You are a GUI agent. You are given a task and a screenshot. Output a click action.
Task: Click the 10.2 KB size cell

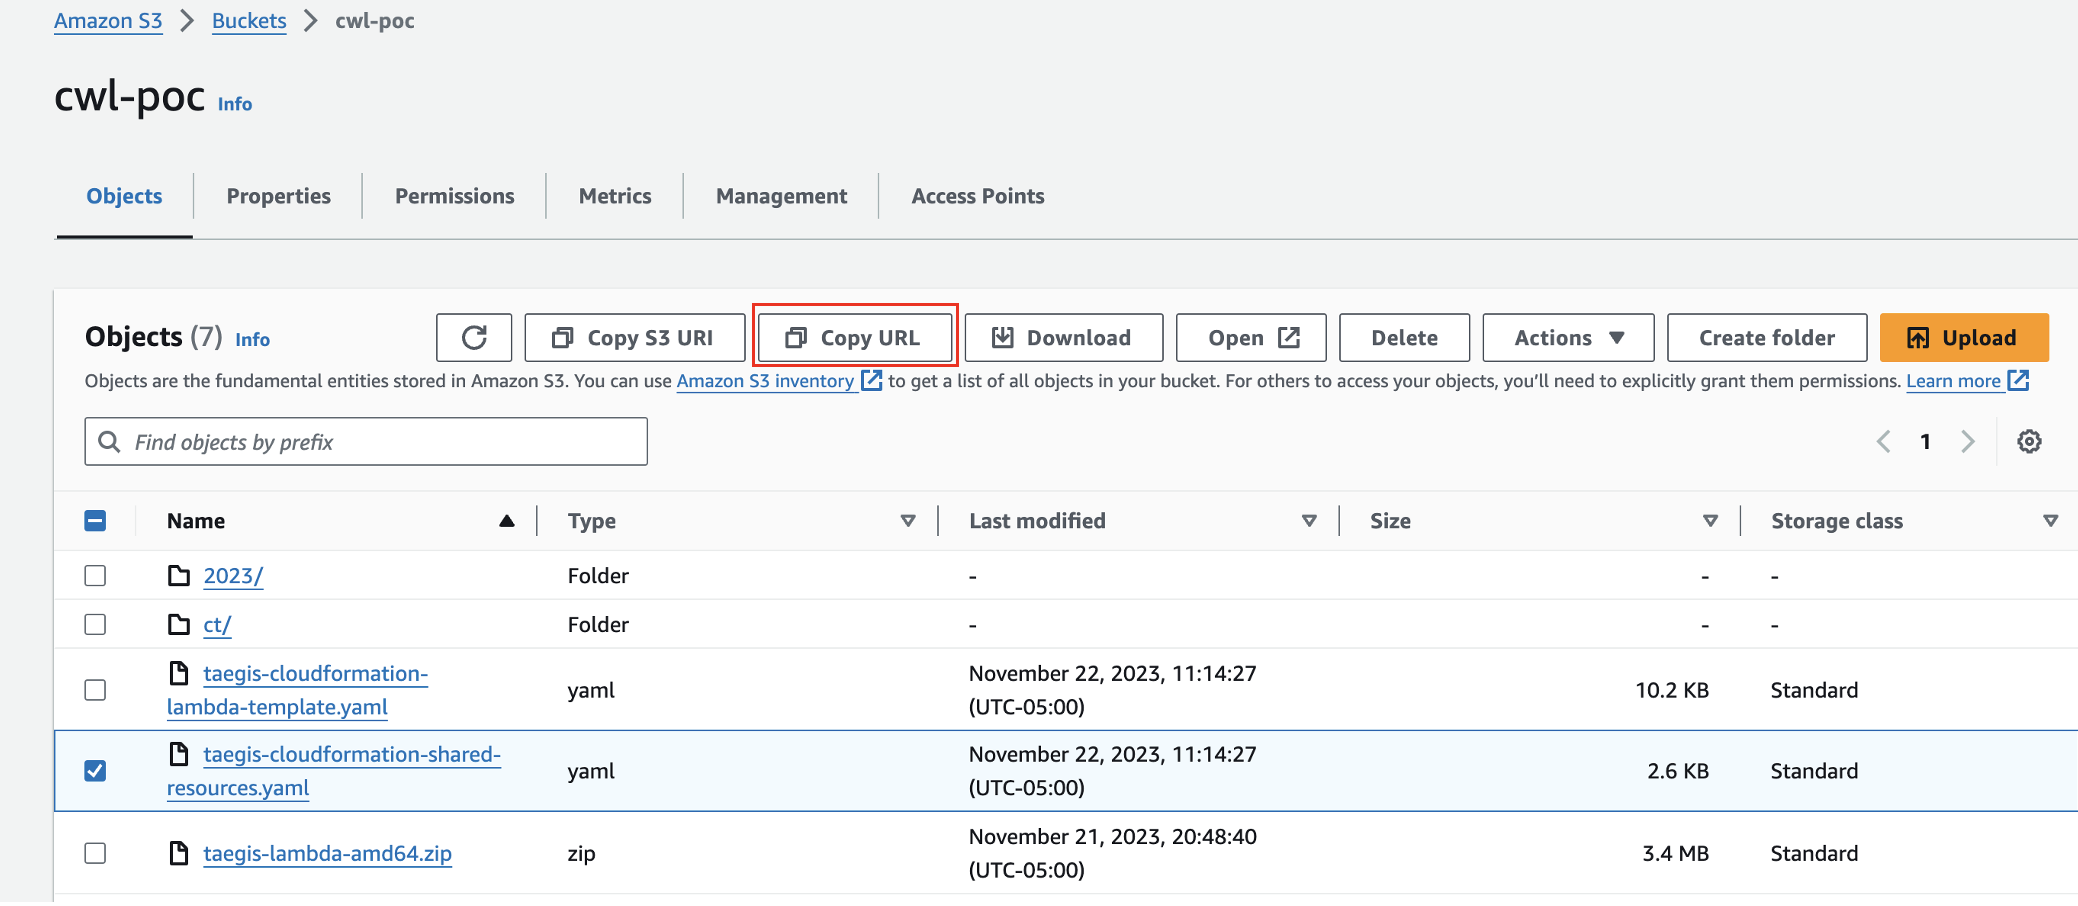pyautogui.click(x=1672, y=691)
